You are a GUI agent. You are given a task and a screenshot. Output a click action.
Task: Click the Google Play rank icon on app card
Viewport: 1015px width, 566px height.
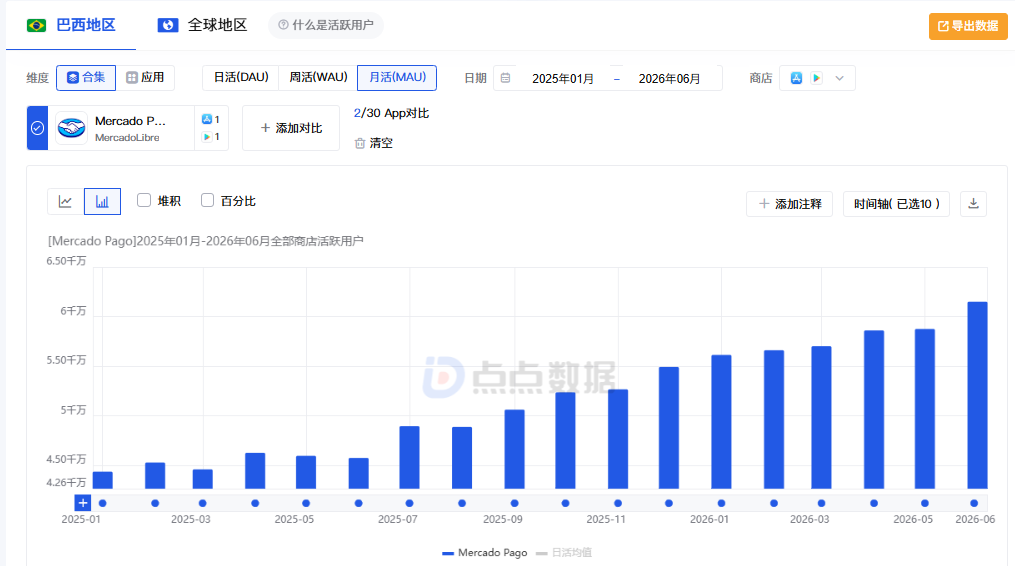tap(206, 137)
